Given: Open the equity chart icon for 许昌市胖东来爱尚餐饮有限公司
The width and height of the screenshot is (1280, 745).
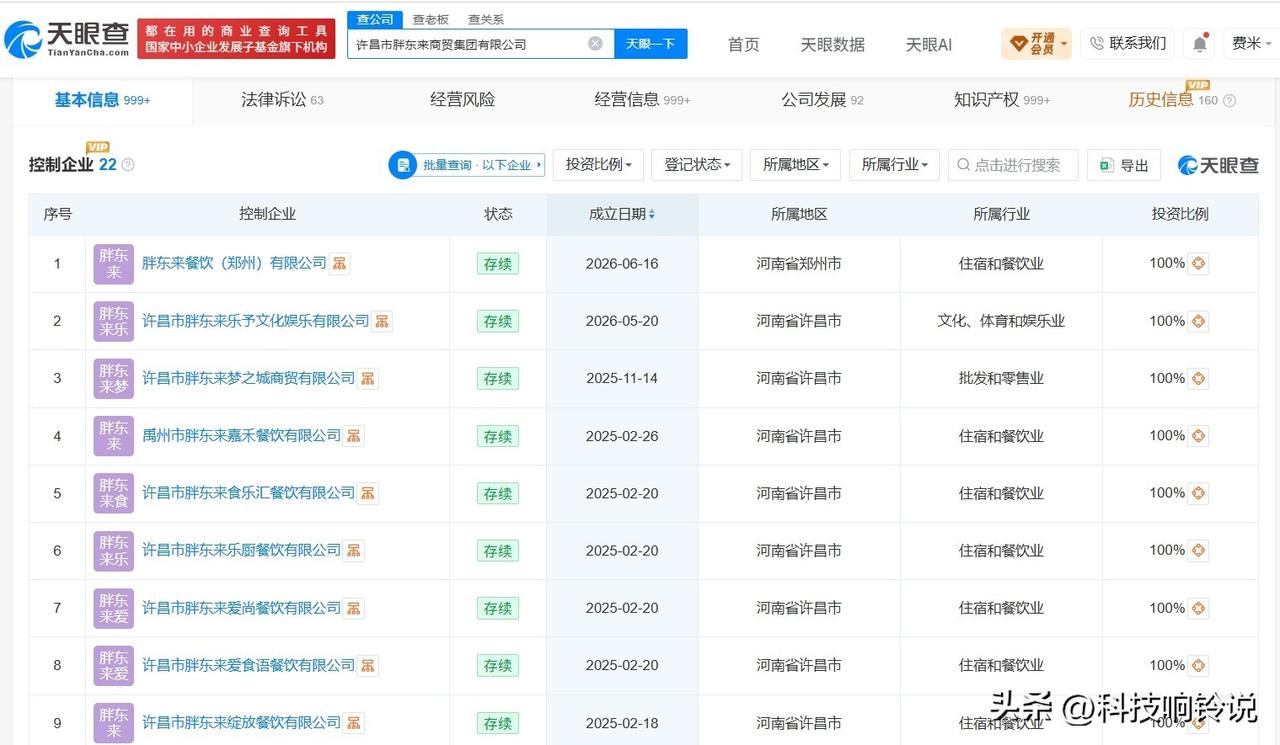Looking at the screenshot, I should (354, 608).
